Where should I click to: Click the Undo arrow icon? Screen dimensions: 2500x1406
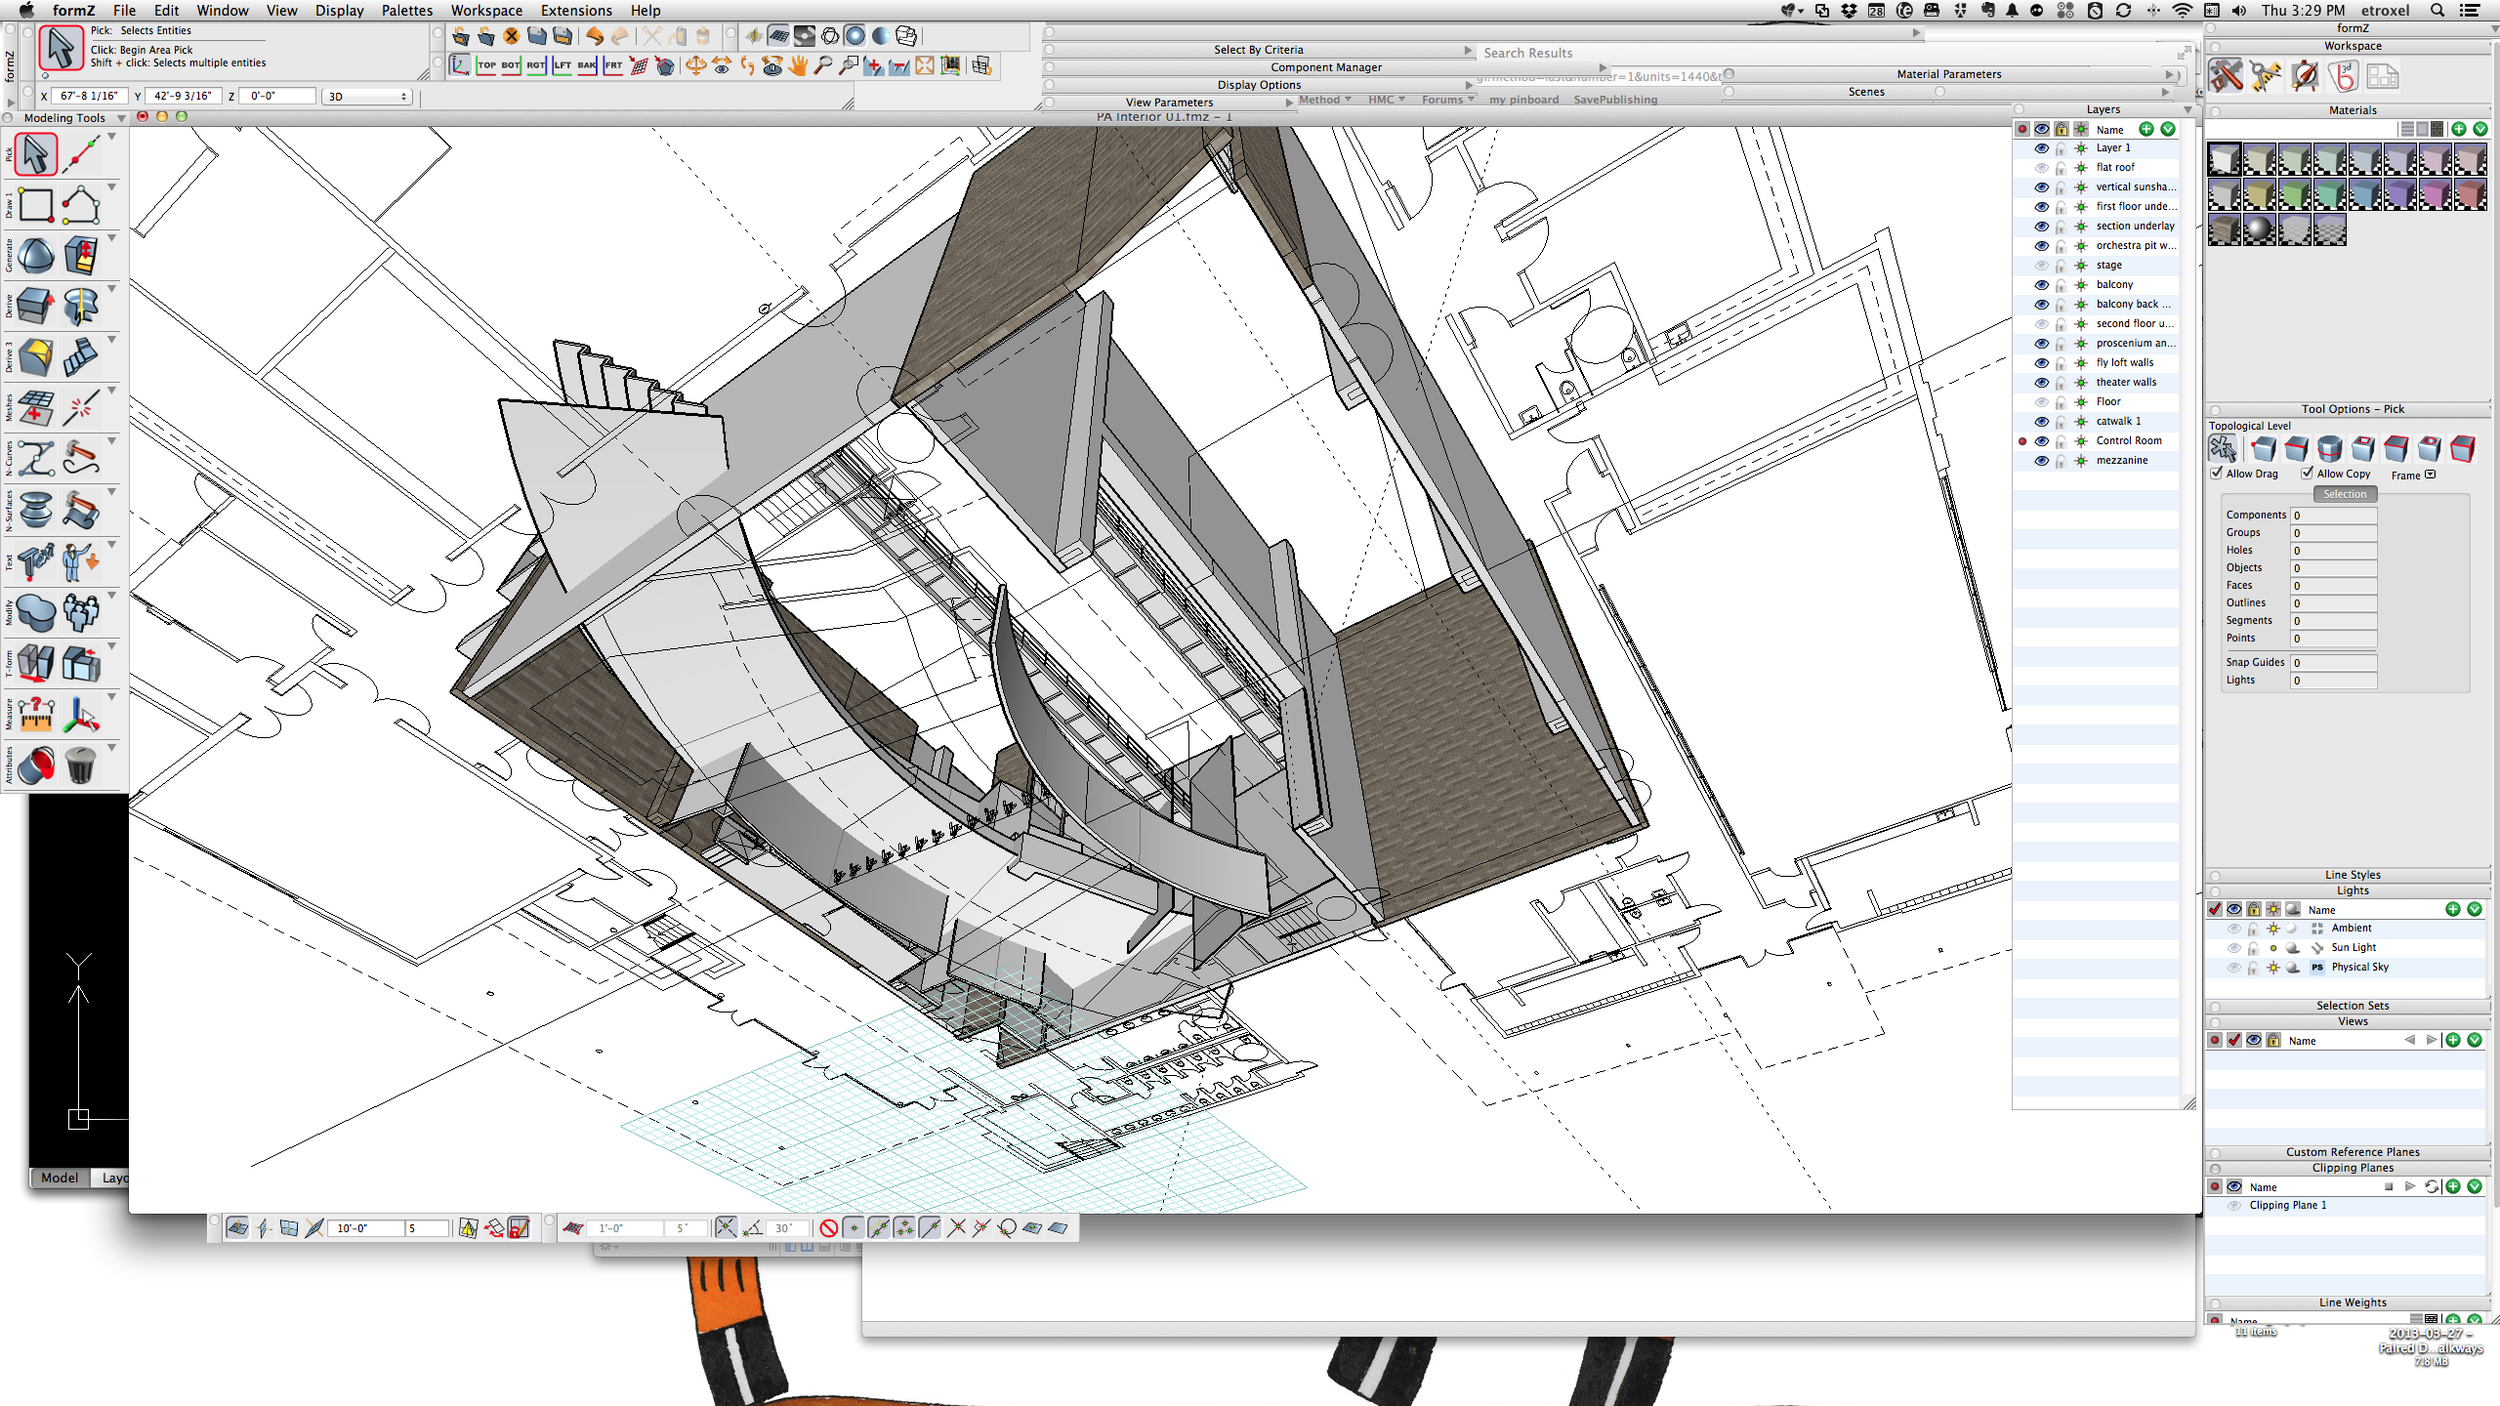pos(595,36)
